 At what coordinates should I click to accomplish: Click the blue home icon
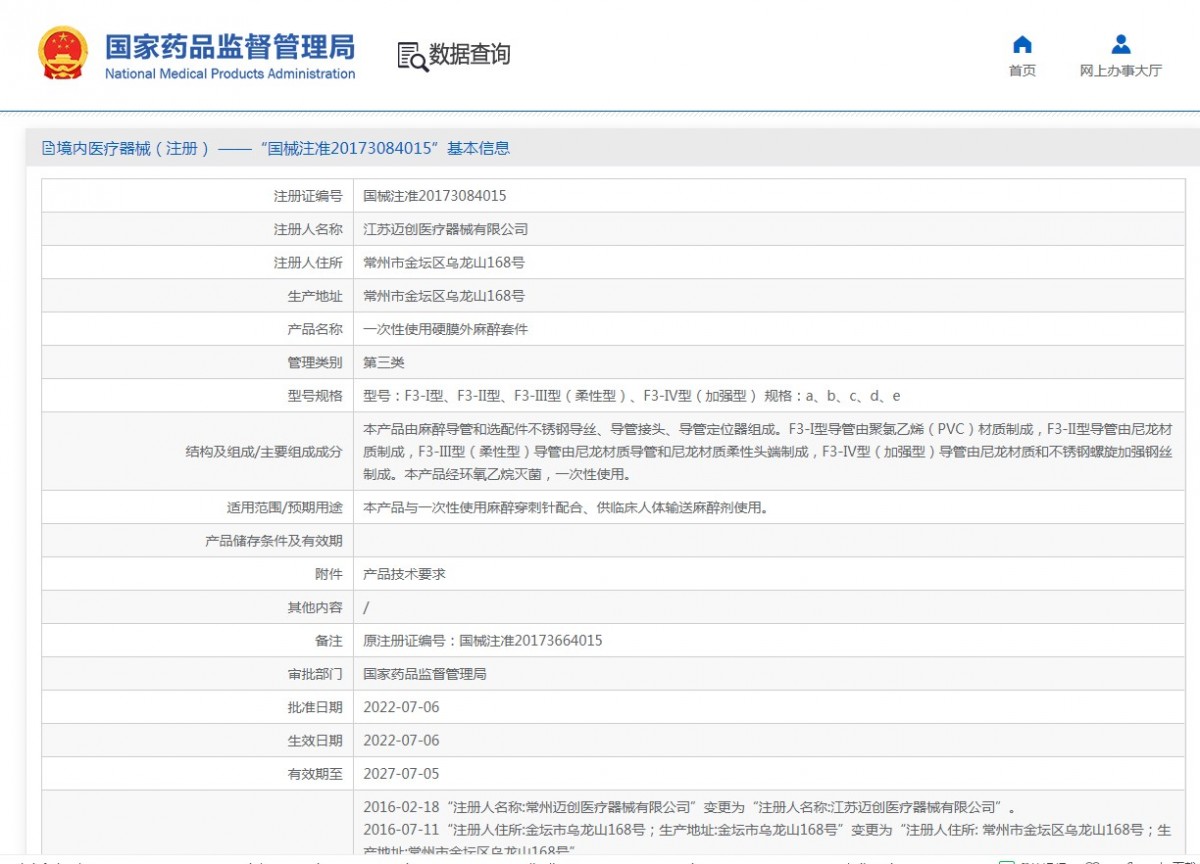[1022, 45]
